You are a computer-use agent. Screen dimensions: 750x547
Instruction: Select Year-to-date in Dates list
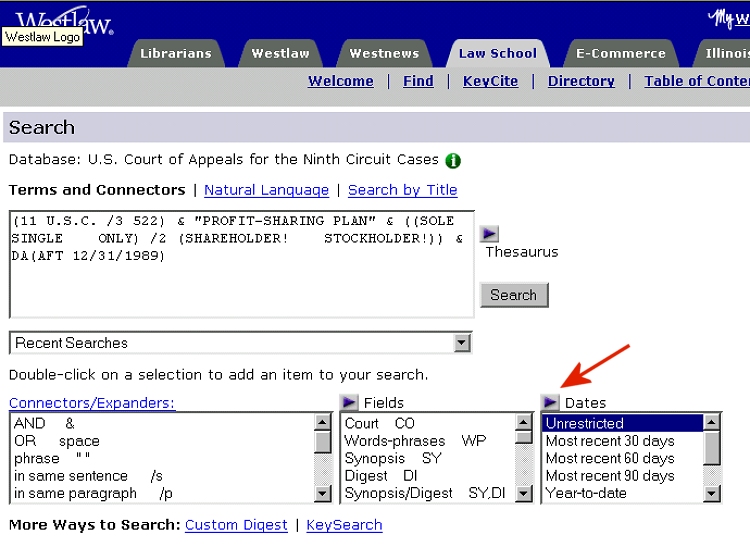[x=622, y=493]
